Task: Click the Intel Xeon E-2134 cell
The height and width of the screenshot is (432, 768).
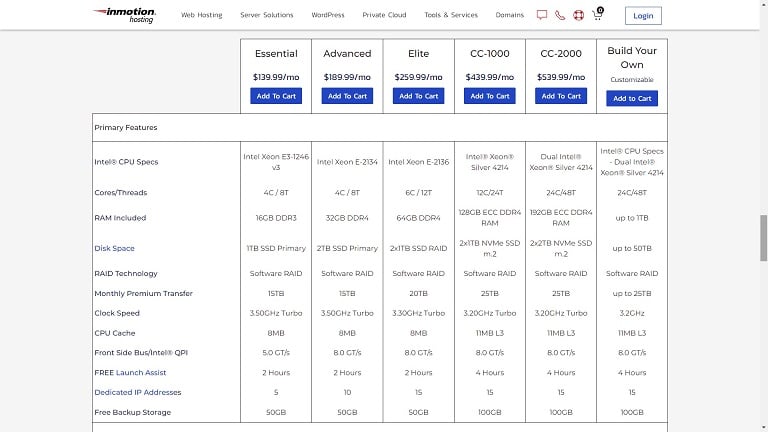Action: [x=347, y=162]
